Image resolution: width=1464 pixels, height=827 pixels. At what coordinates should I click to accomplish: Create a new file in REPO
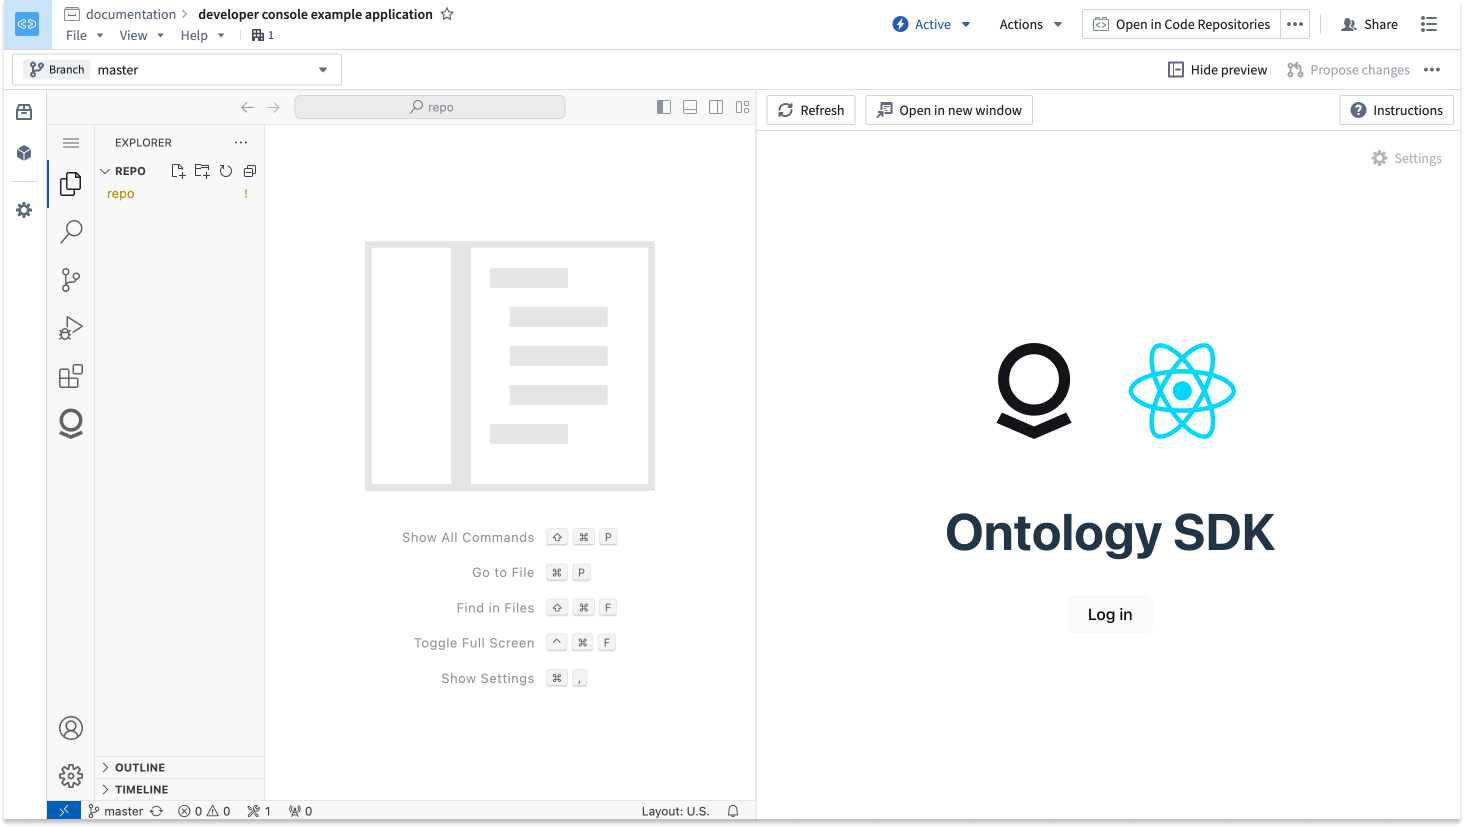(x=178, y=171)
